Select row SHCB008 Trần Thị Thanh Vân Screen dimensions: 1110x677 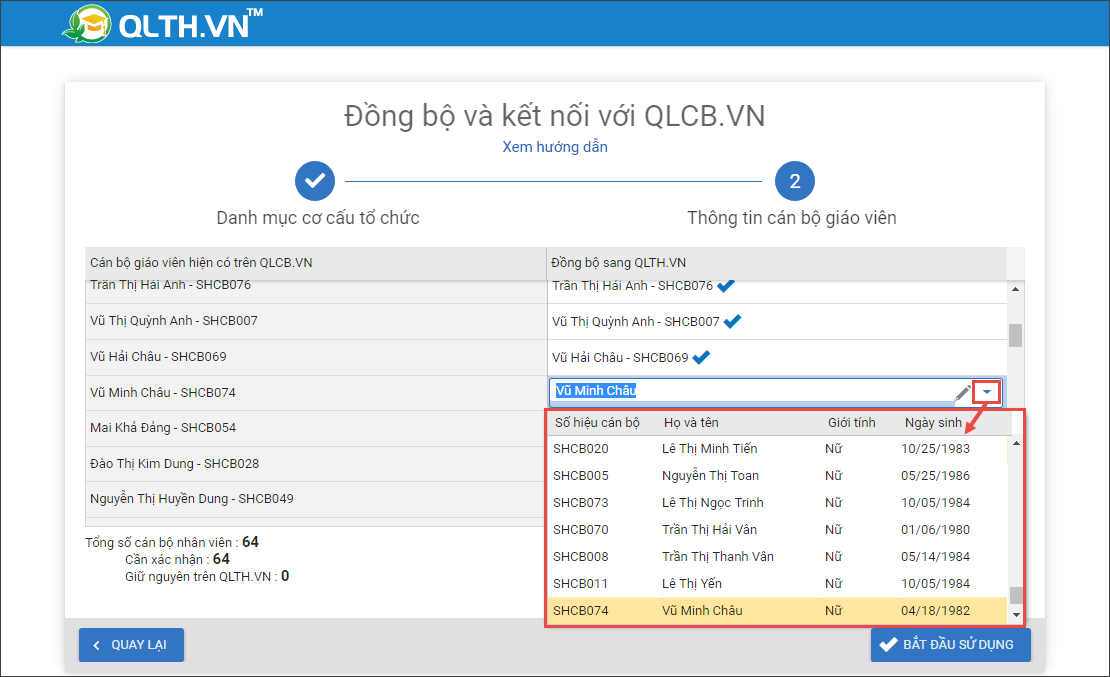776,556
